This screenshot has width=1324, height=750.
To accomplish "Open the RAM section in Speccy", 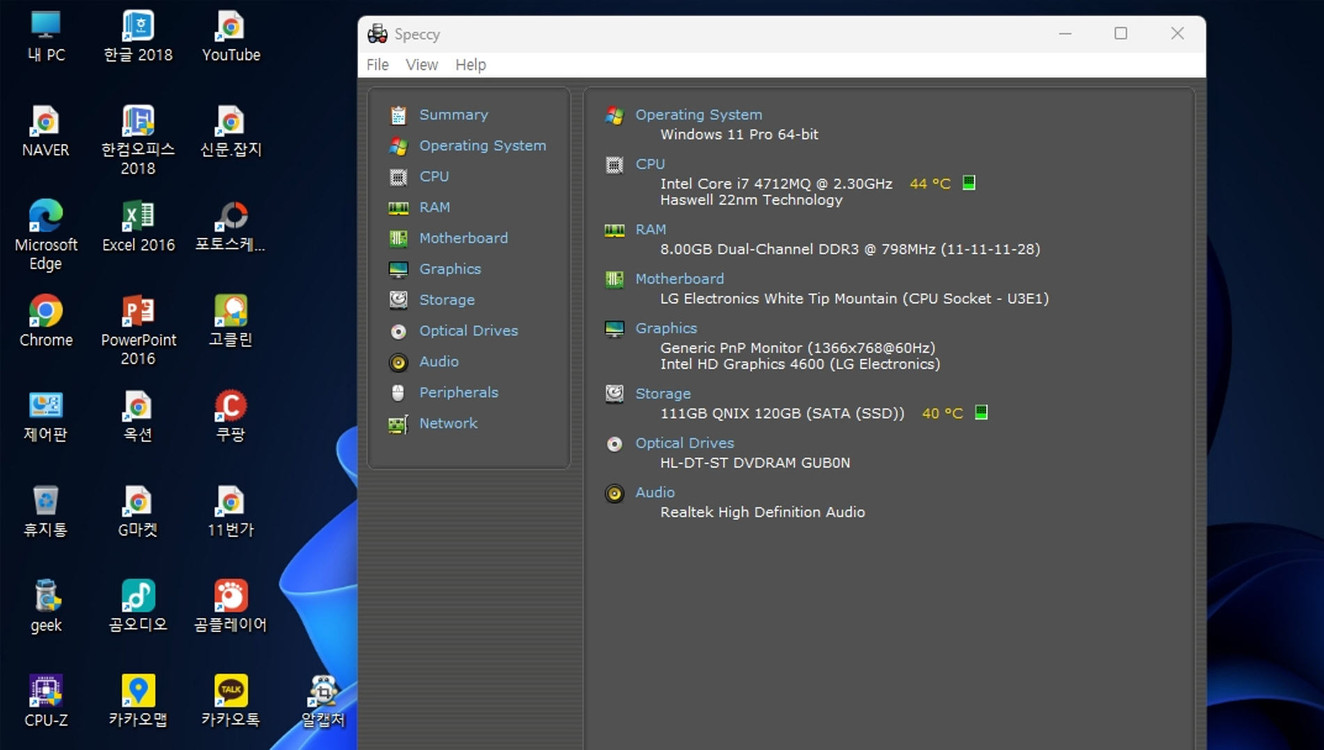I will pos(434,207).
